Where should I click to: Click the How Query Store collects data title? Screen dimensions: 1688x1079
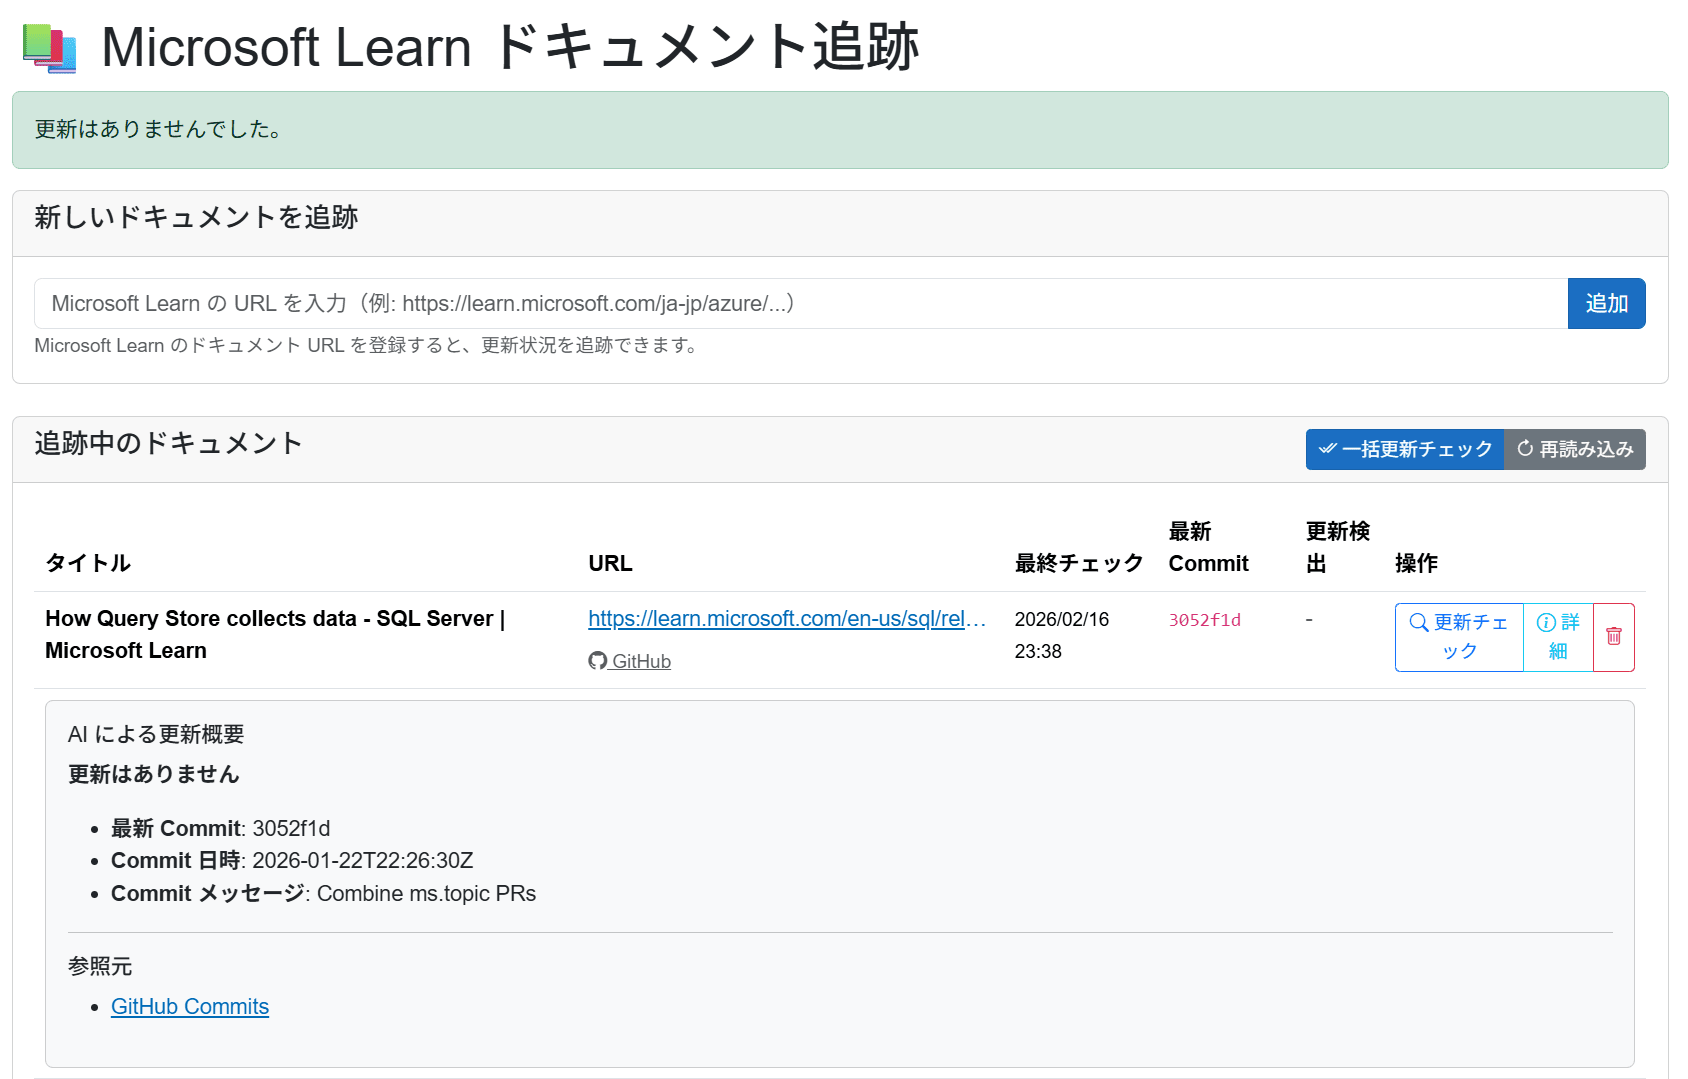275,635
